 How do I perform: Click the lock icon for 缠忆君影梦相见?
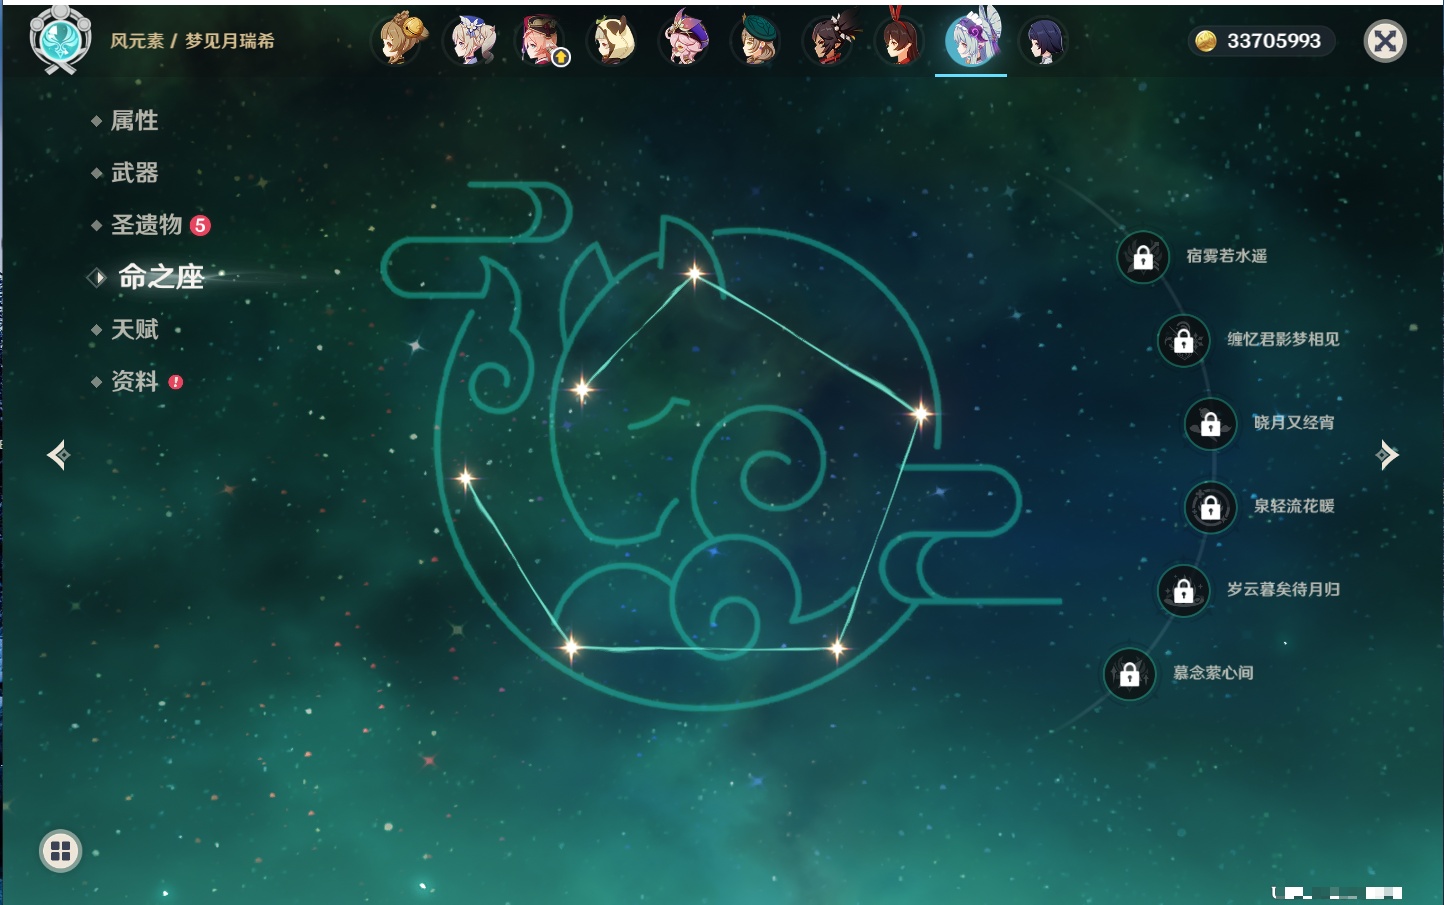pyautogui.click(x=1184, y=340)
